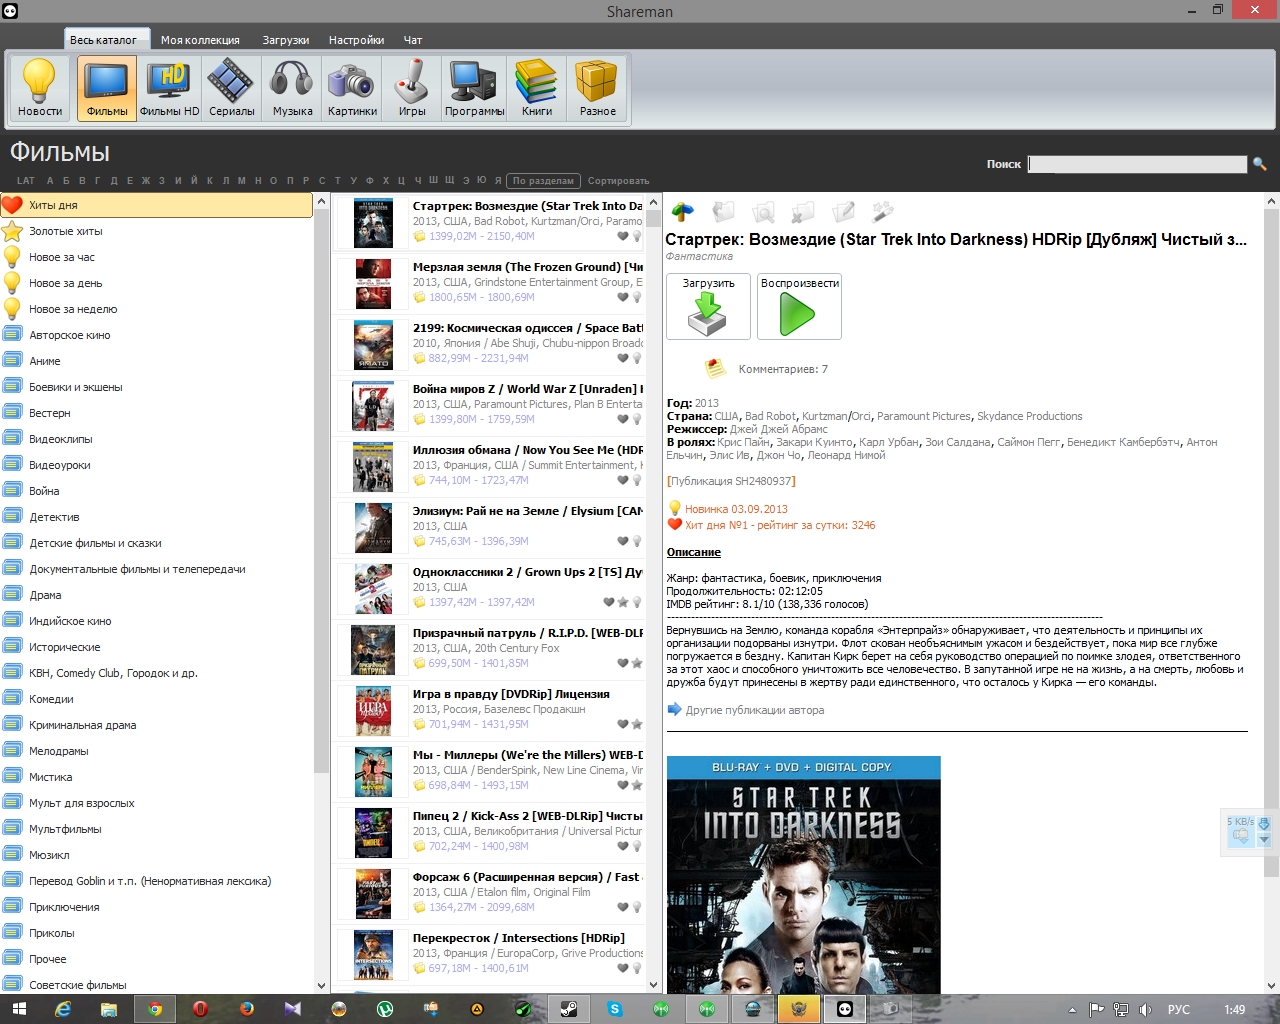
Task: Click the movie list scrollbar up arrow
Action: pyautogui.click(x=653, y=202)
